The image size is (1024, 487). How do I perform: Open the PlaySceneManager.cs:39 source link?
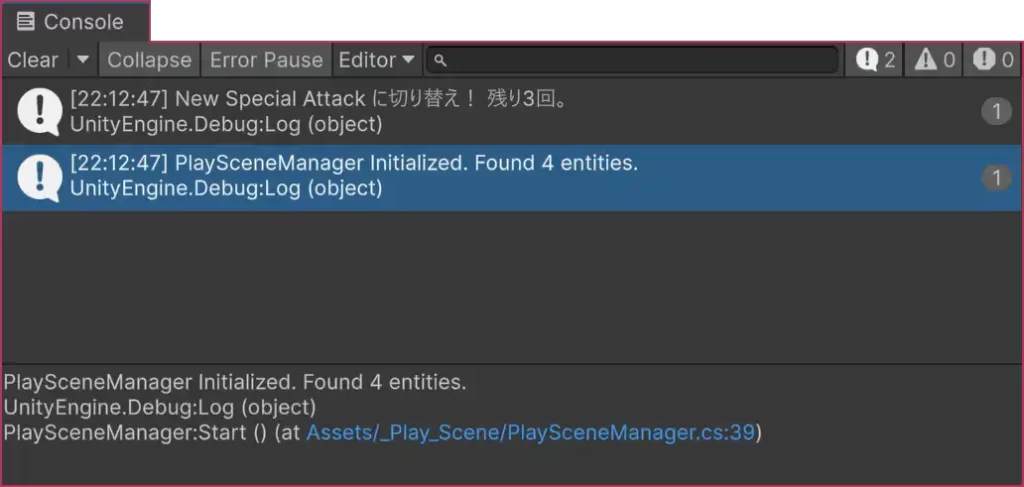coord(530,432)
